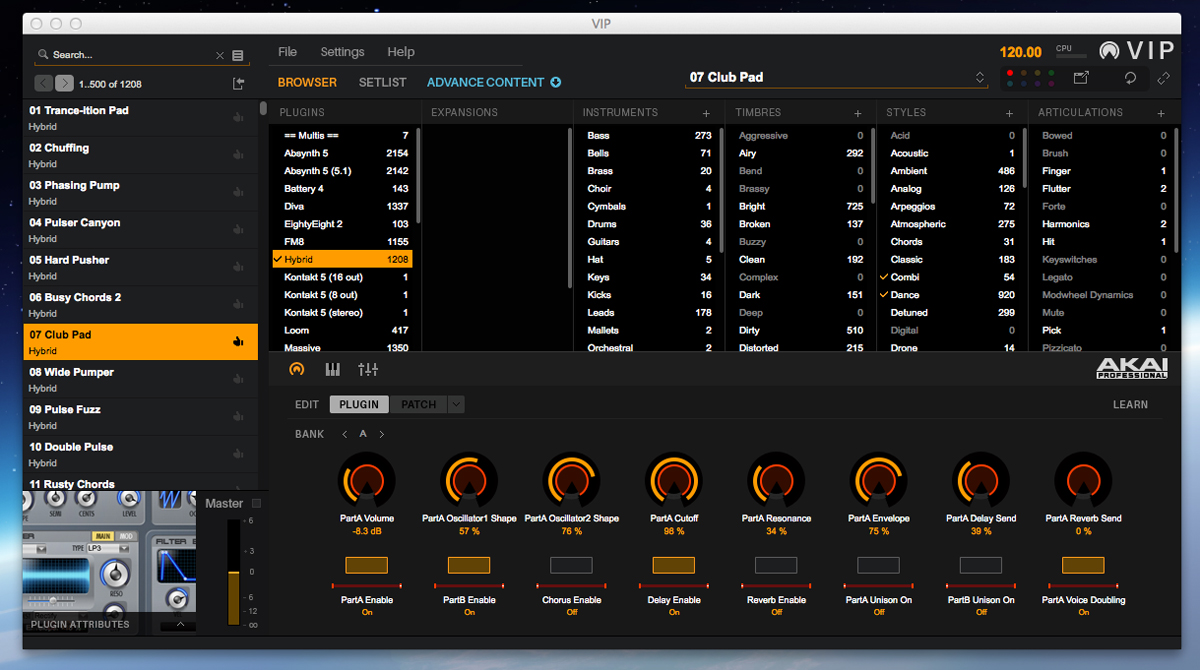
Task: Select the Bright timbre tag
Action: (799, 207)
